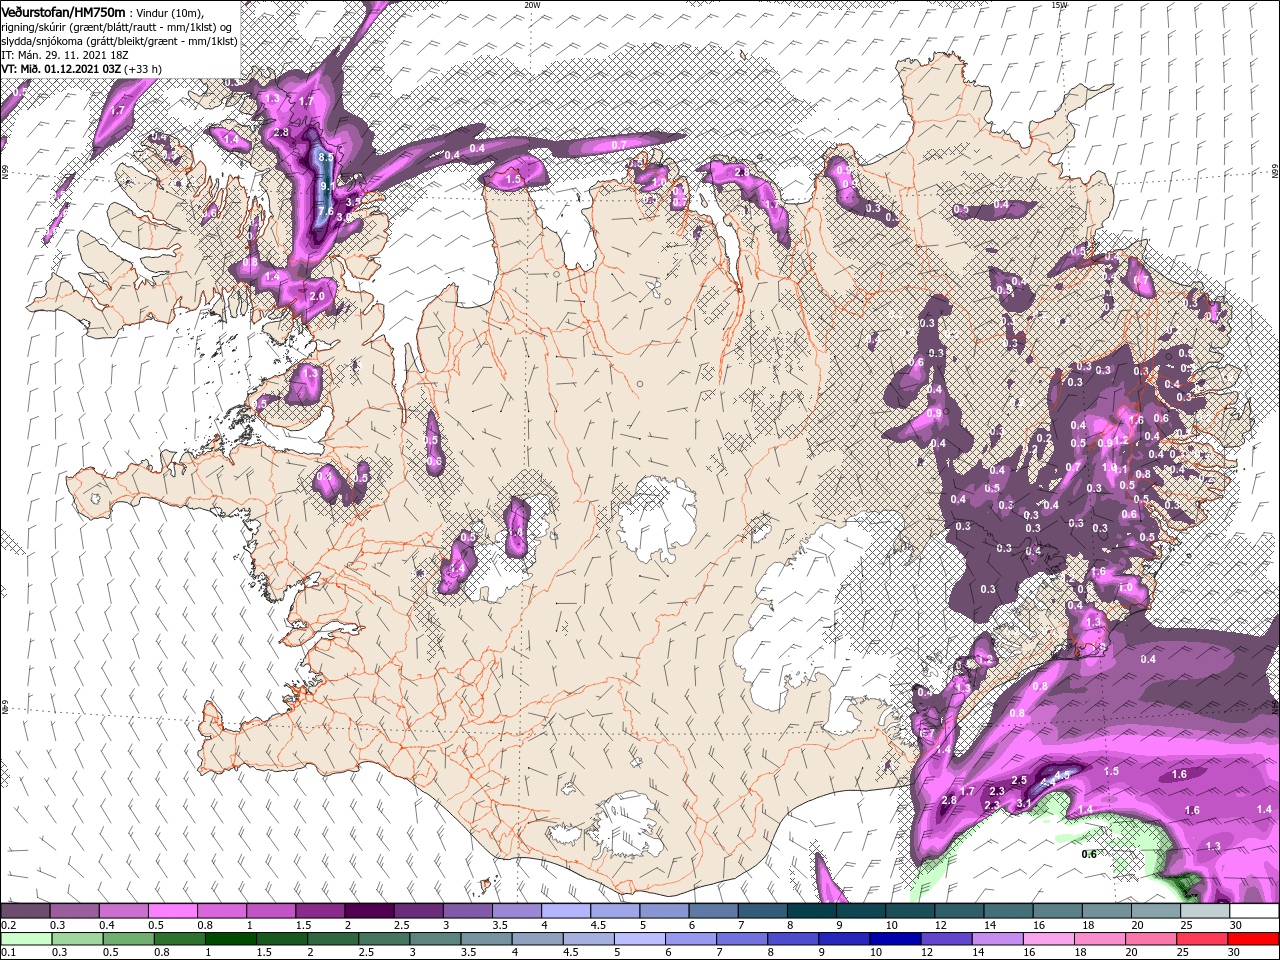Screen dimensions: 1280x960
Task: Click the 2.0 value label on map
Action: (x=318, y=297)
